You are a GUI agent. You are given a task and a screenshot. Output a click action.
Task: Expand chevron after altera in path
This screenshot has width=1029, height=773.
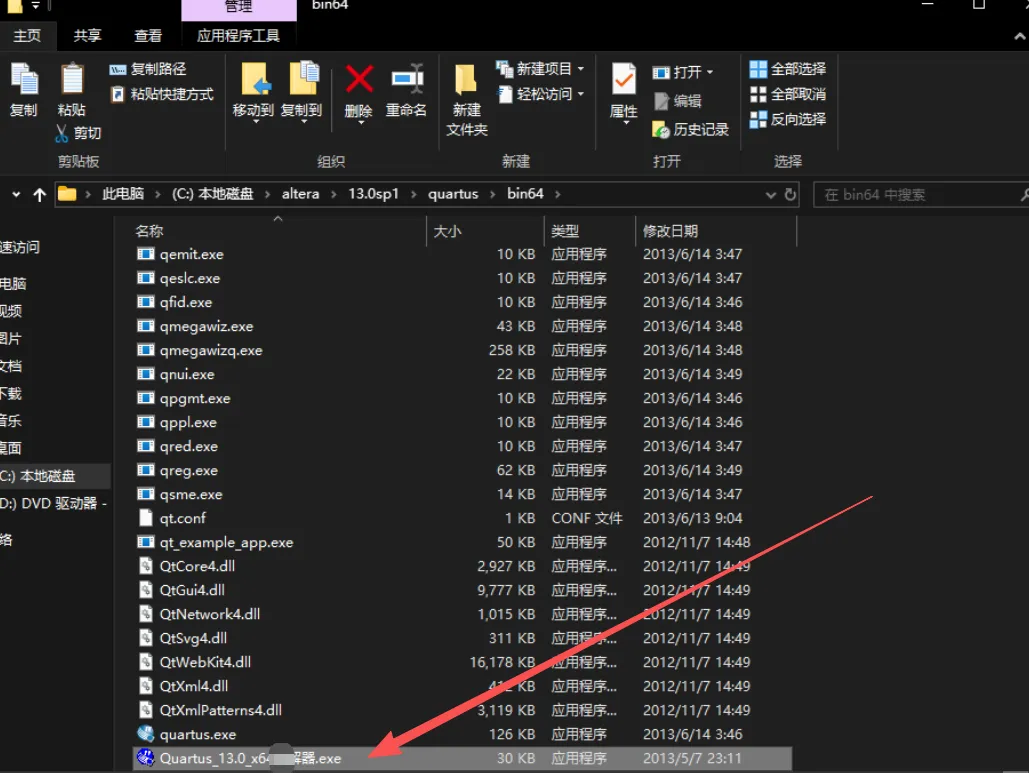point(333,194)
